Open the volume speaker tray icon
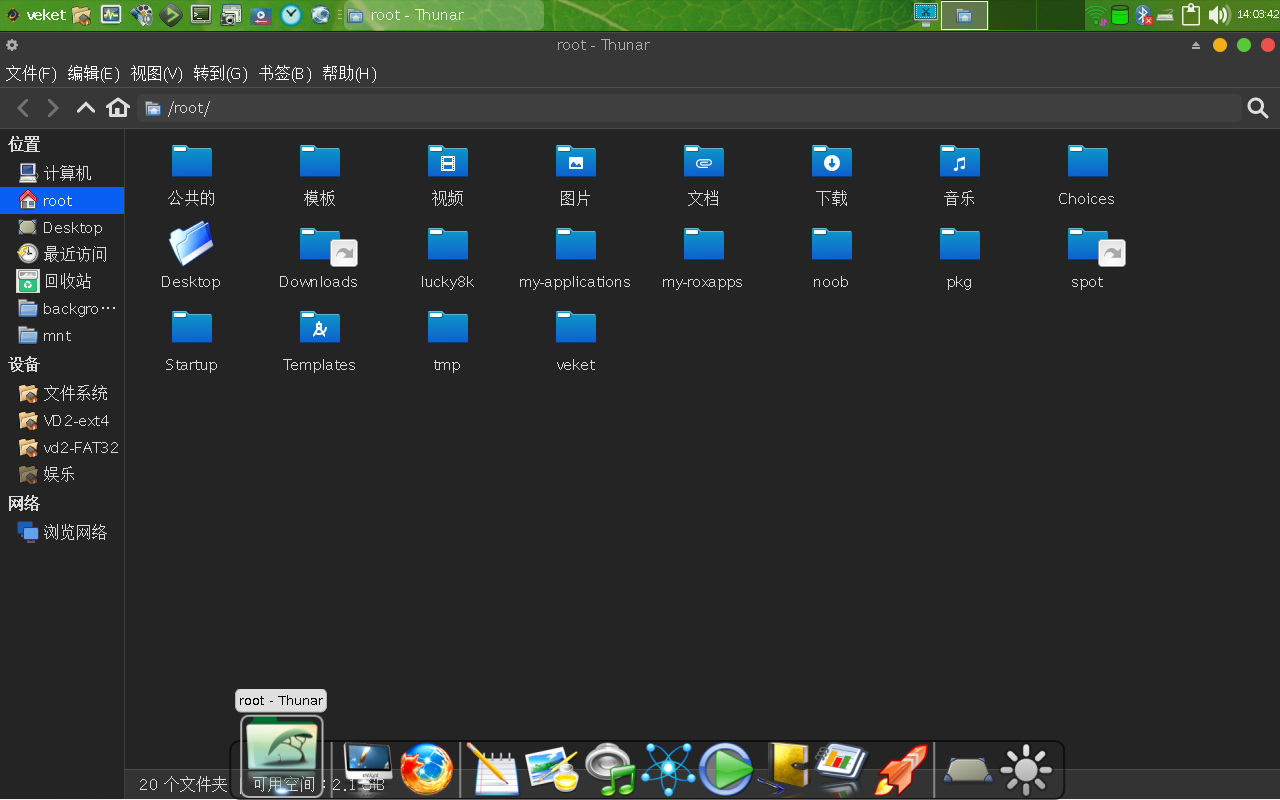 tap(1218, 15)
